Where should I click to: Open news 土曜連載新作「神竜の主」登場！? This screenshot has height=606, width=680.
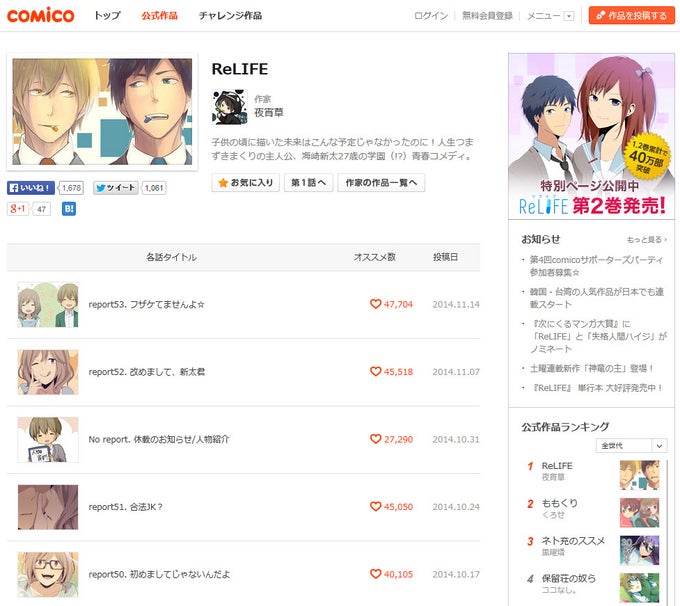(x=592, y=369)
